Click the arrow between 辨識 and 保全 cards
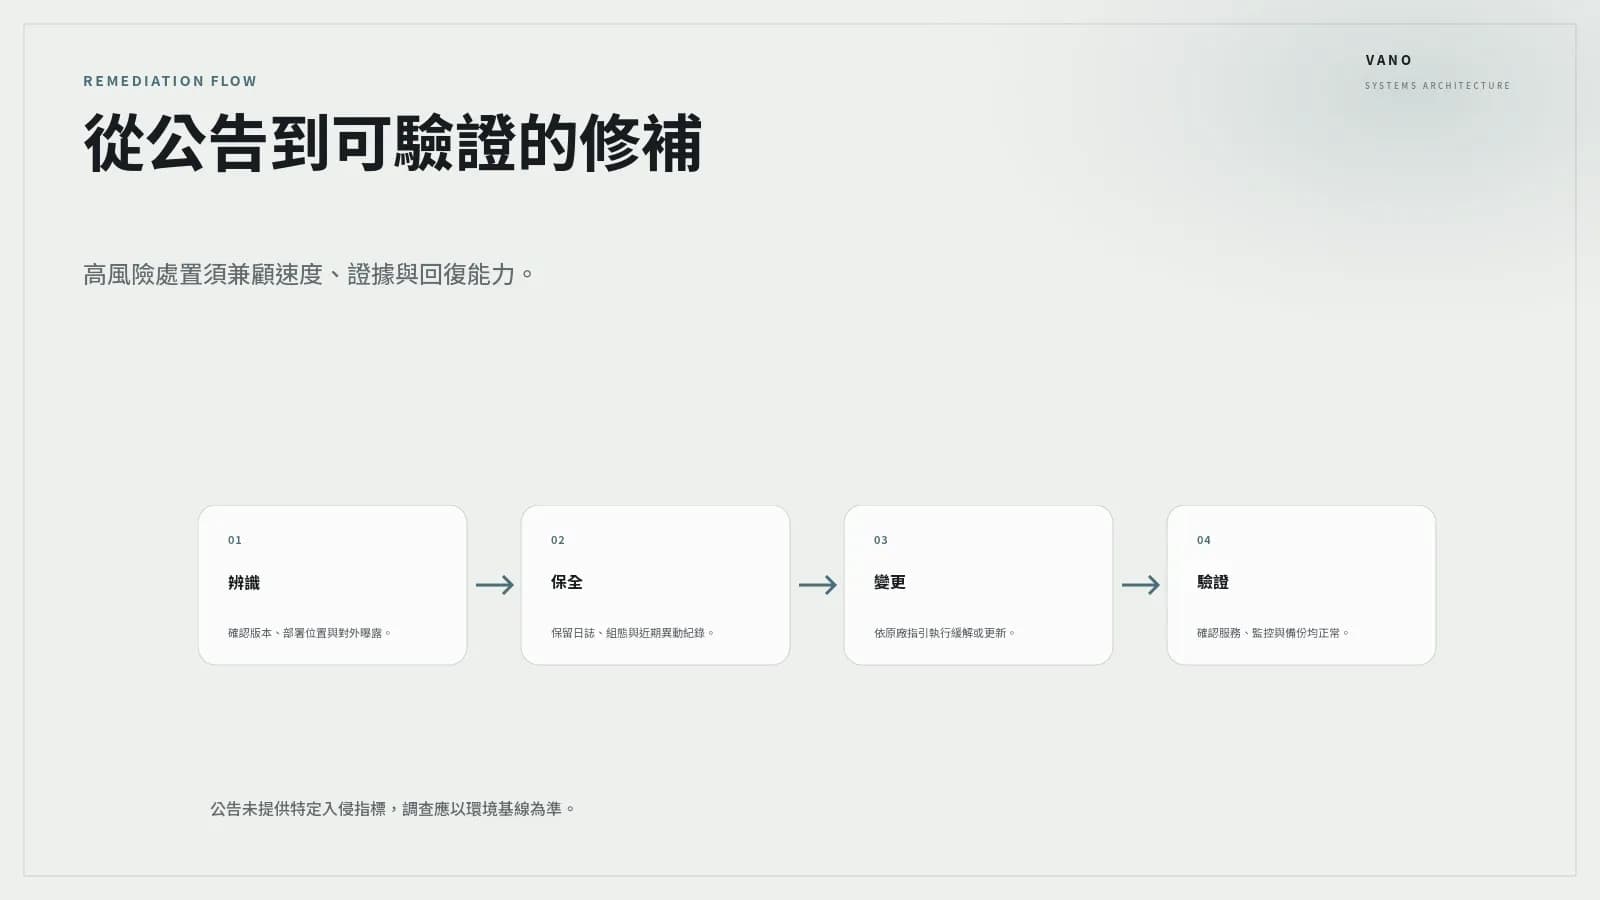This screenshot has width=1600, height=900. click(494, 585)
